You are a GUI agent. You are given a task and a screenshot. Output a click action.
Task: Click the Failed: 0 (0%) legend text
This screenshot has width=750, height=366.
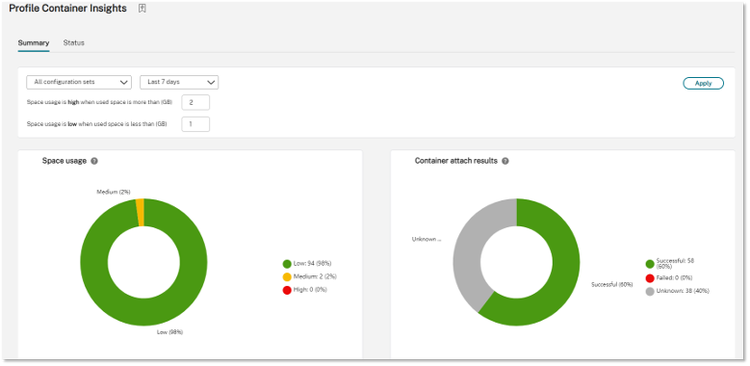click(x=674, y=278)
